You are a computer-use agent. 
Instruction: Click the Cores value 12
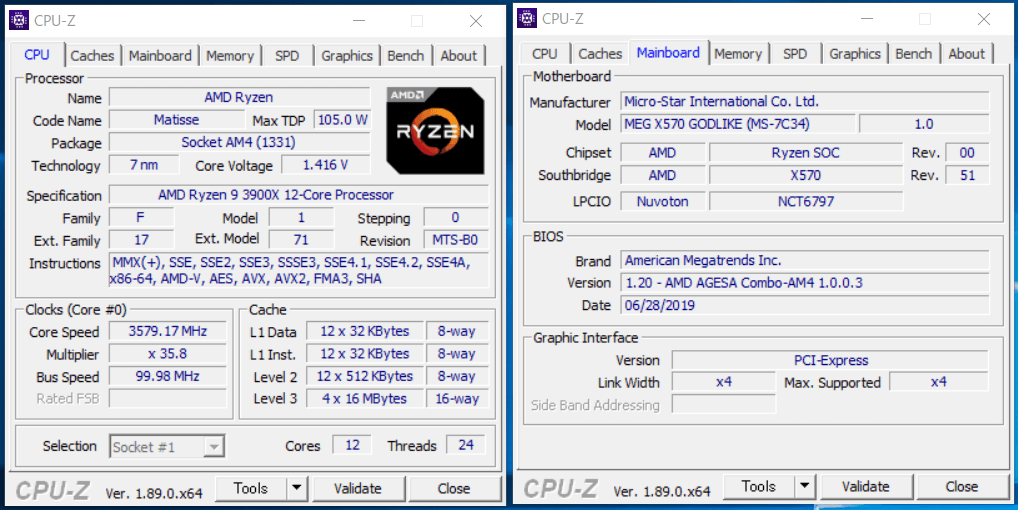(x=352, y=445)
